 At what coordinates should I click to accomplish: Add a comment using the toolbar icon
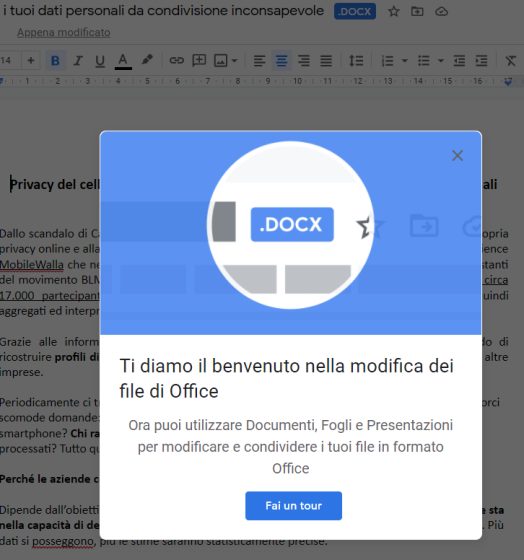pyautogui.click(x=199, y=60)
